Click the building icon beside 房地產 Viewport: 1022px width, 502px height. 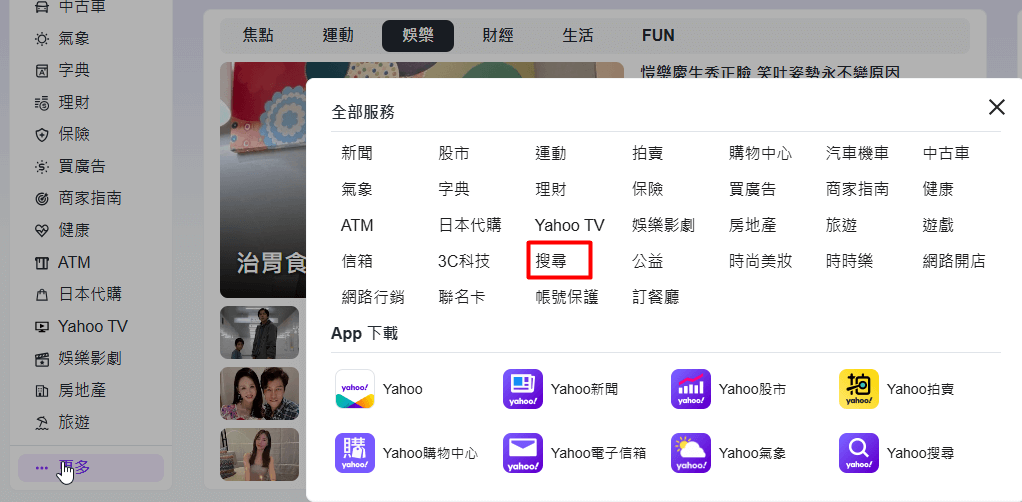click(x=42, y=391)
